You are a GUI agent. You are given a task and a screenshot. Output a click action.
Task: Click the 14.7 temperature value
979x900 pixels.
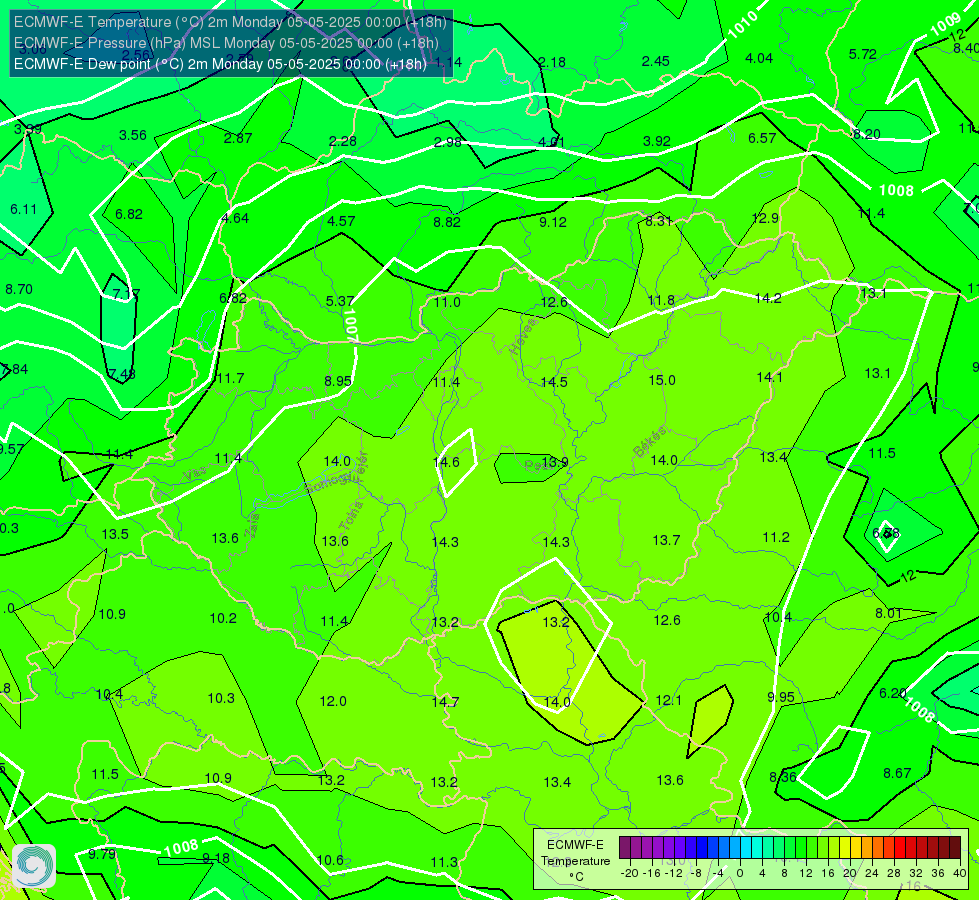[445, 703]
